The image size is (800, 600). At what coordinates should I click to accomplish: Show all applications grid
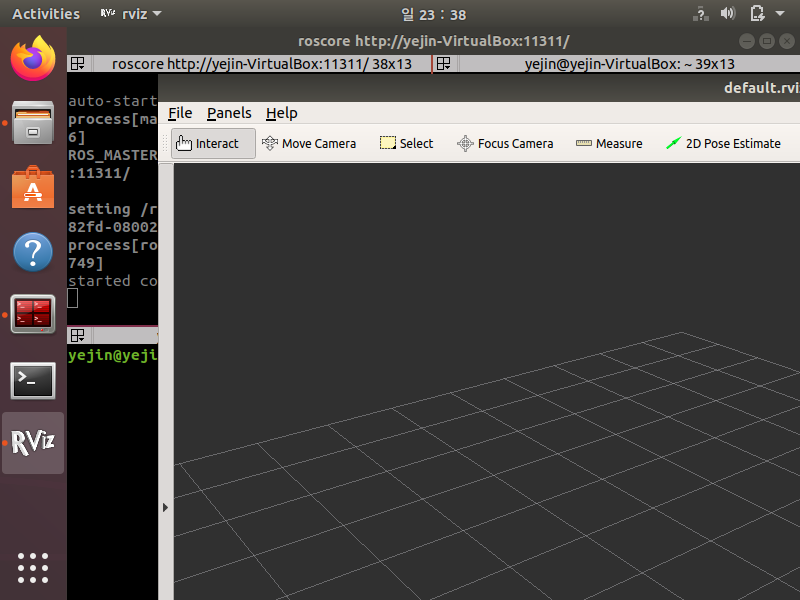(33, 567)
